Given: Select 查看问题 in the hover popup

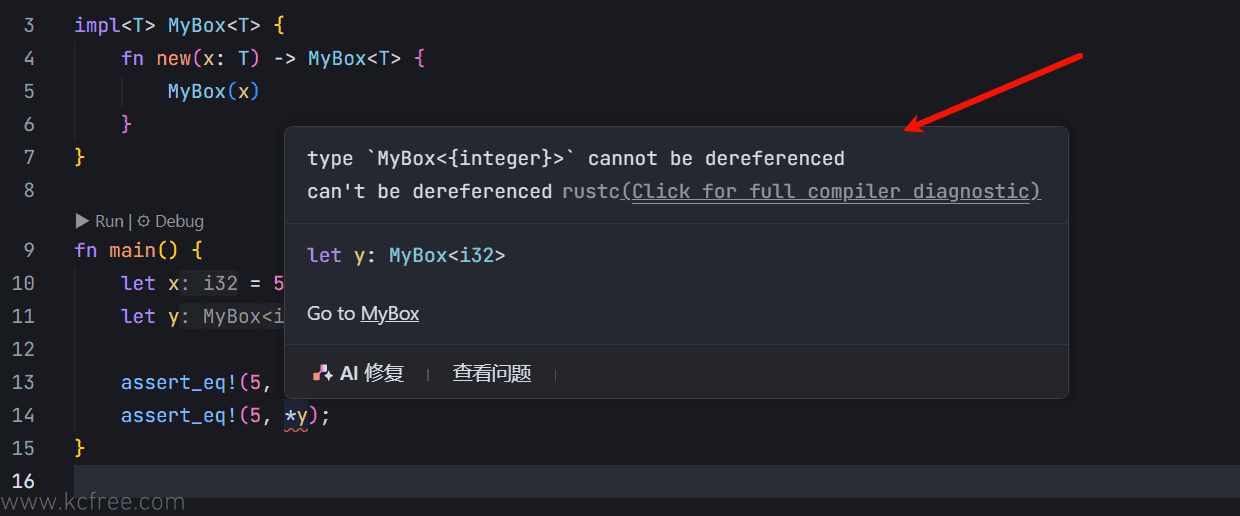Looking at the screenshot, I should point(492,373).
